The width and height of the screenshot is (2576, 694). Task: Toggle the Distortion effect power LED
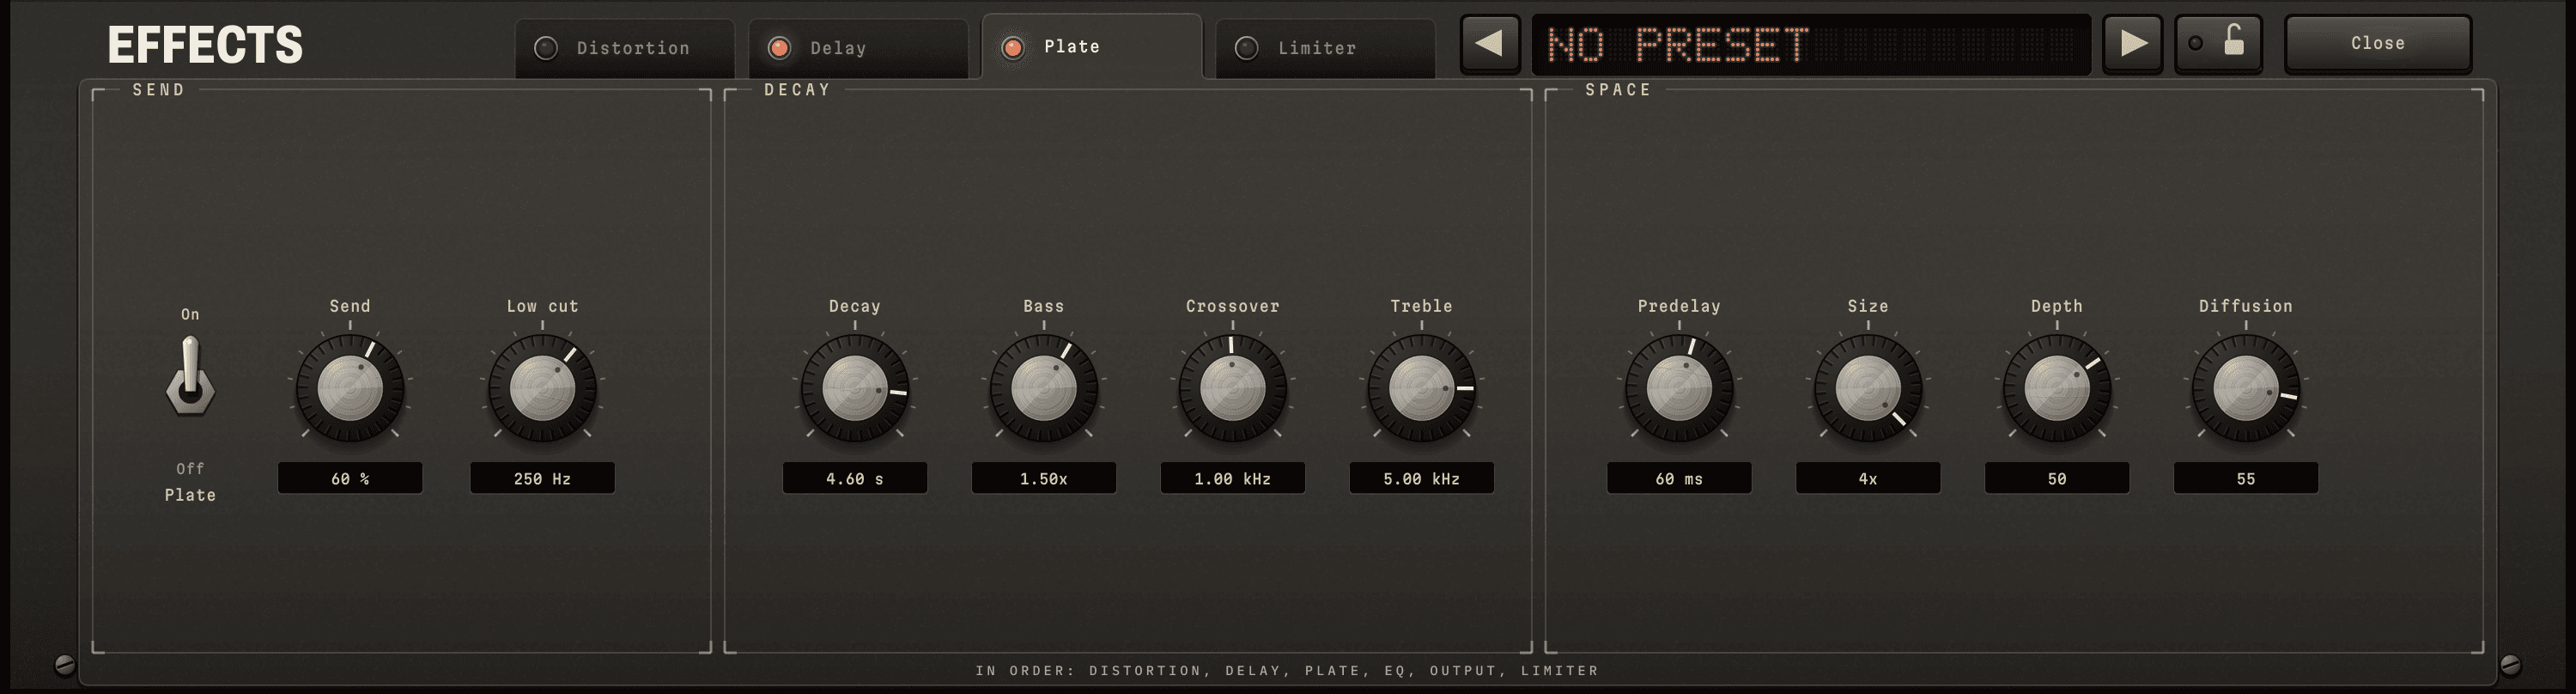[x=546, y=48]
